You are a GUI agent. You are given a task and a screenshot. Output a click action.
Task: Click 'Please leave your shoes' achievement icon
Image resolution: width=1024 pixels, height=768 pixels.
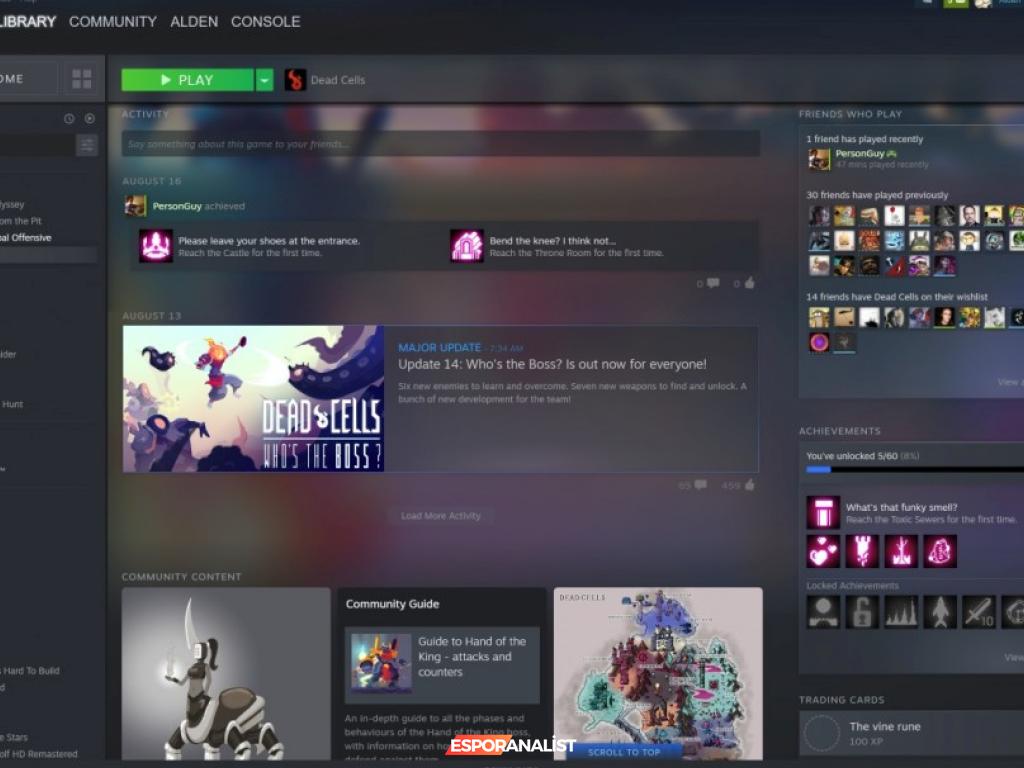[x=156, y=246]
